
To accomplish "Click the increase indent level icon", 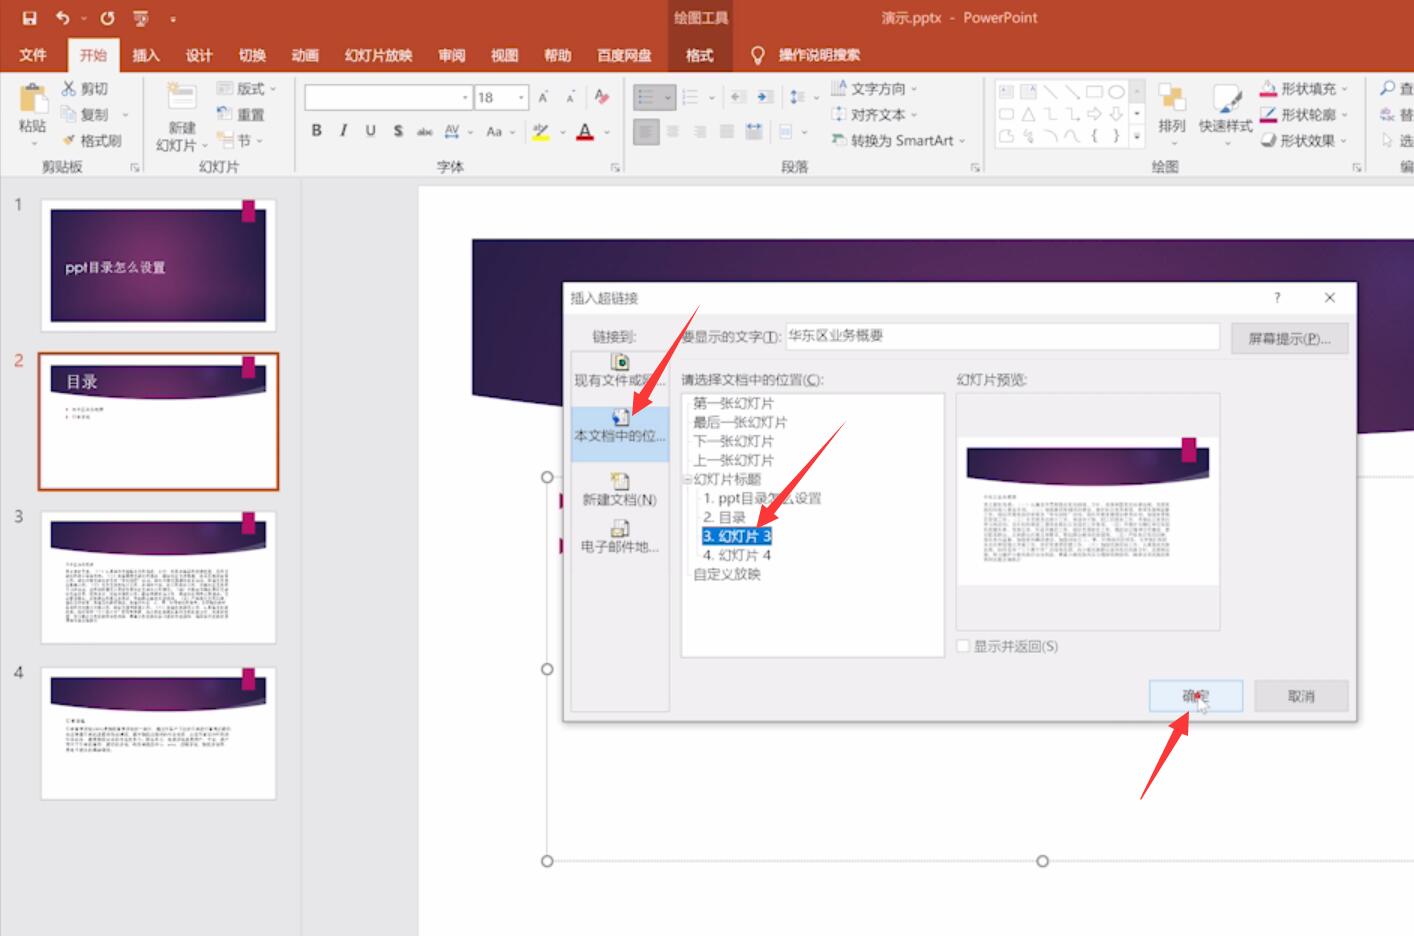I will pyautogui.click(x=765, y=97).
